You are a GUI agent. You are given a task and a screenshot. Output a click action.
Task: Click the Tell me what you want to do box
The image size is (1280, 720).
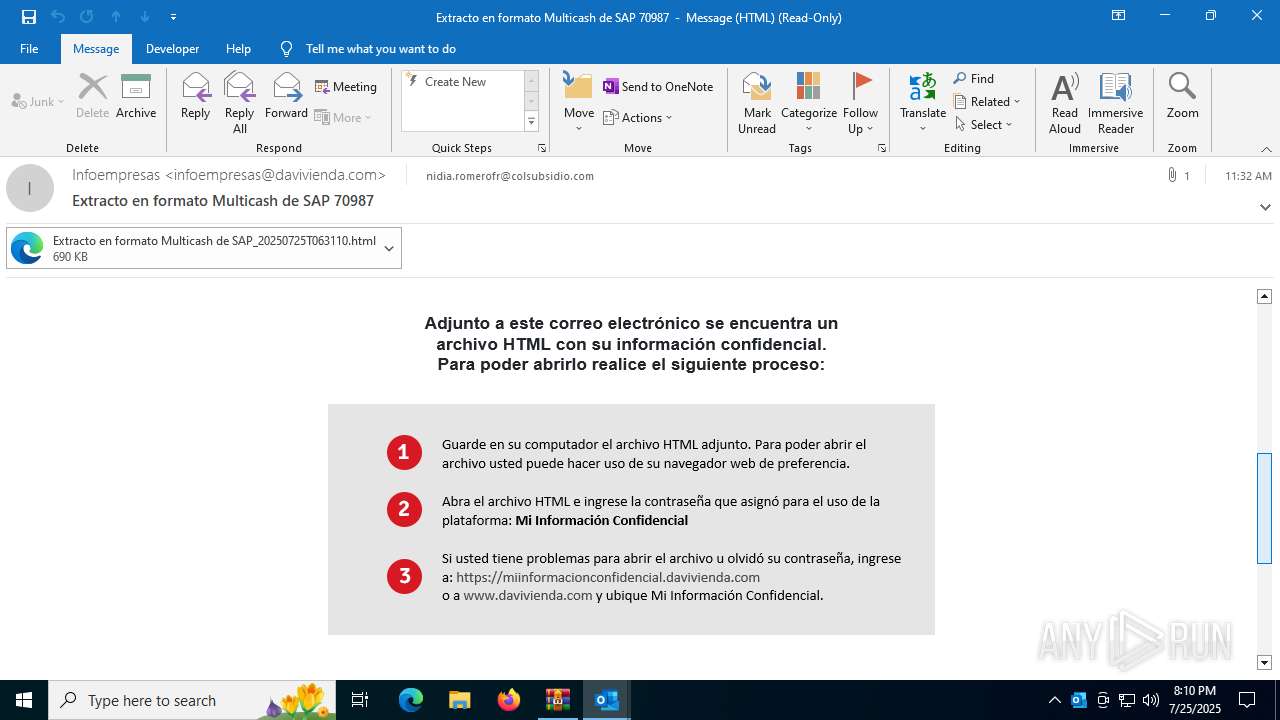point(380,48)
